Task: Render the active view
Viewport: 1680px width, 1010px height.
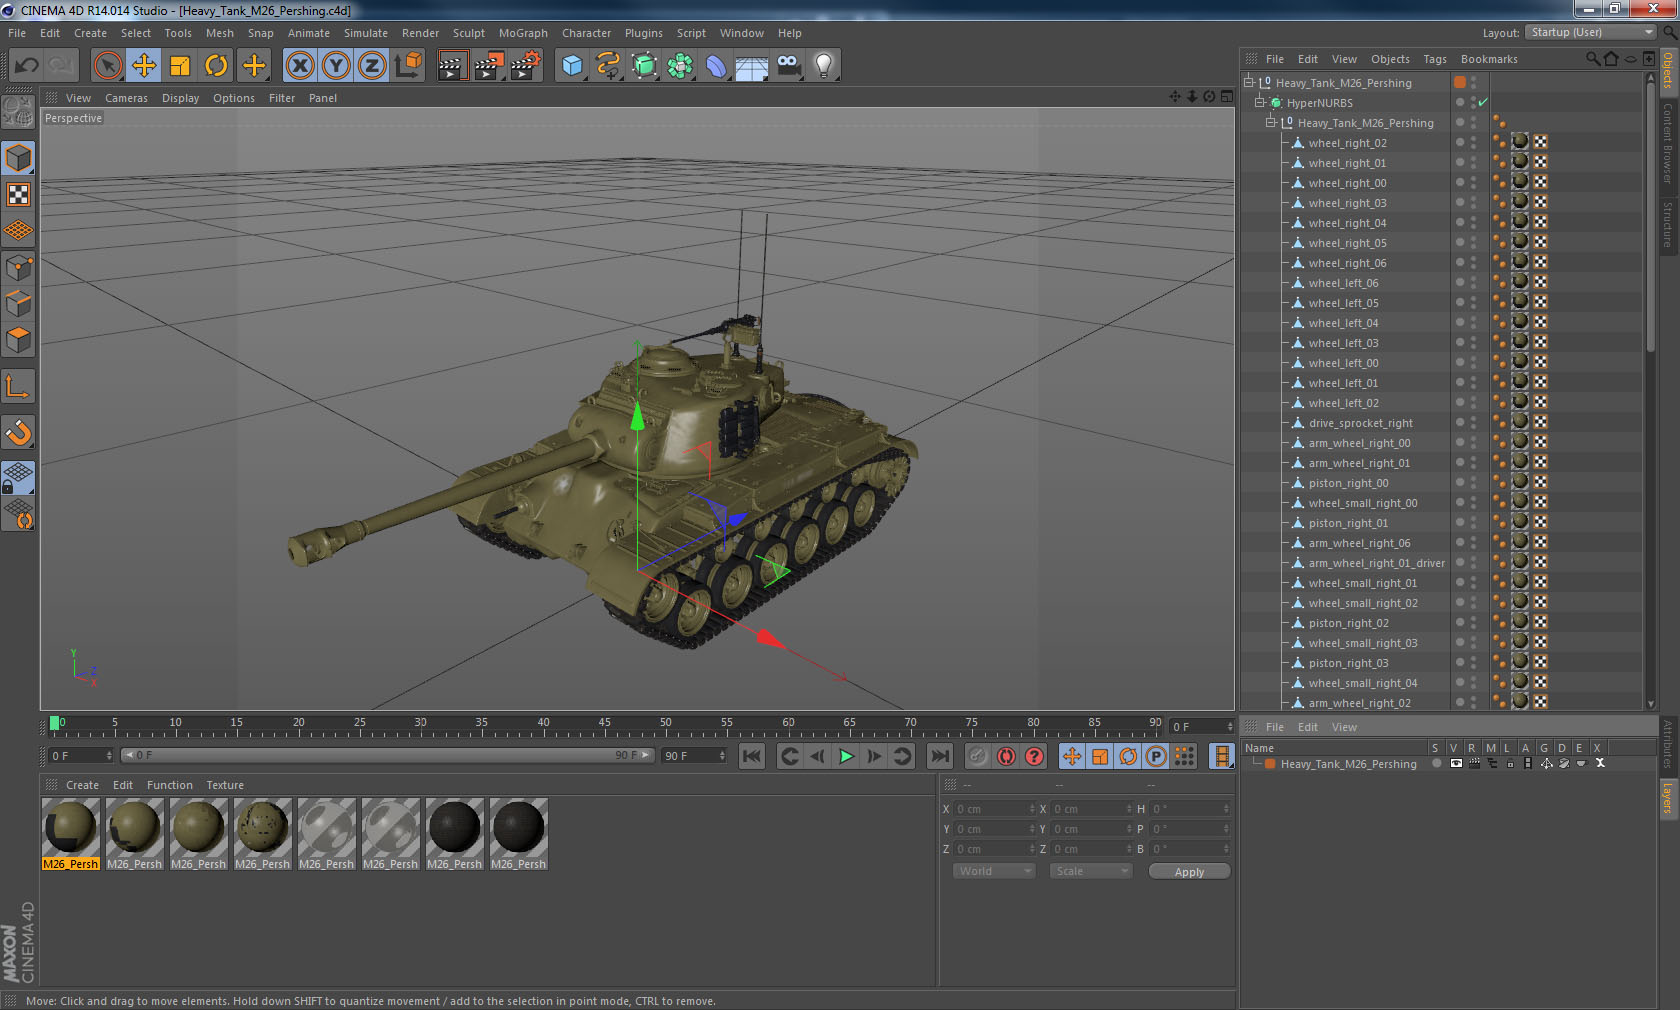Action: (452, 66)
